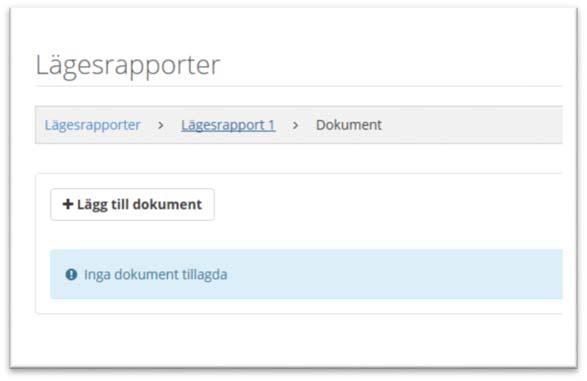Click the Lägesrapporter page heading
This screenshot has height=381, width=587.
(x=128, y=66)
